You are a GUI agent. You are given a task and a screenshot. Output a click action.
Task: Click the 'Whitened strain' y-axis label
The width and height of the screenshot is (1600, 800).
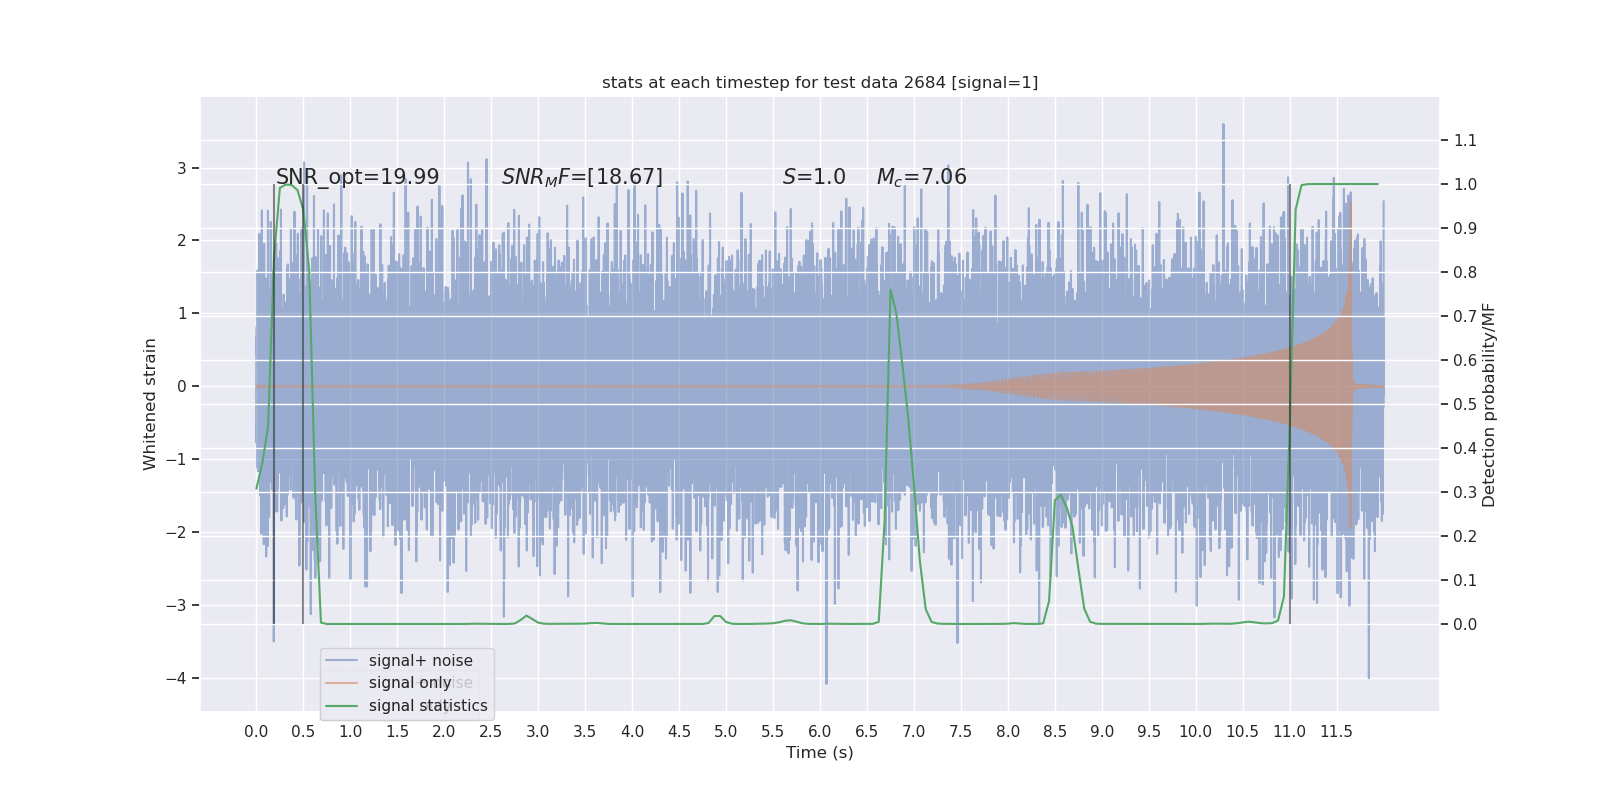[150, 404]
